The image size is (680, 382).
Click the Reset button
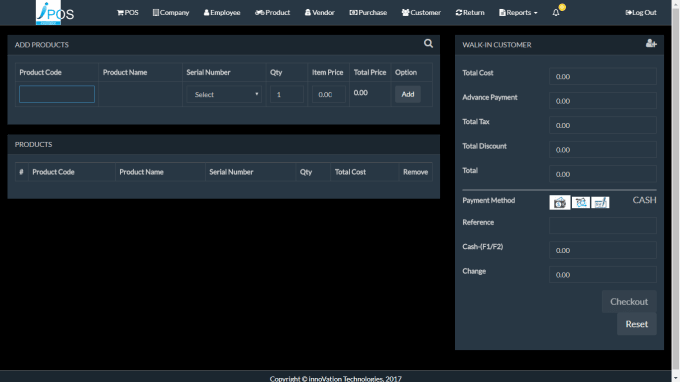[x=637, y=324]
